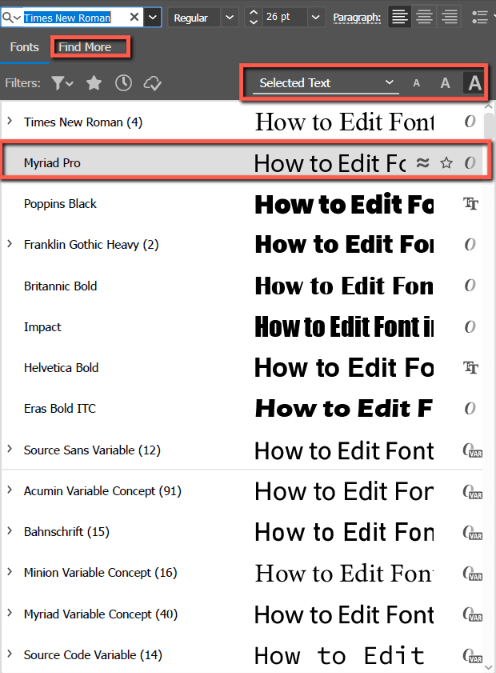Image resolution: width=496 pixels, height=673 pixels.
Task: Expand Acumin Variable Concept family
Action: tap(9, 490)
